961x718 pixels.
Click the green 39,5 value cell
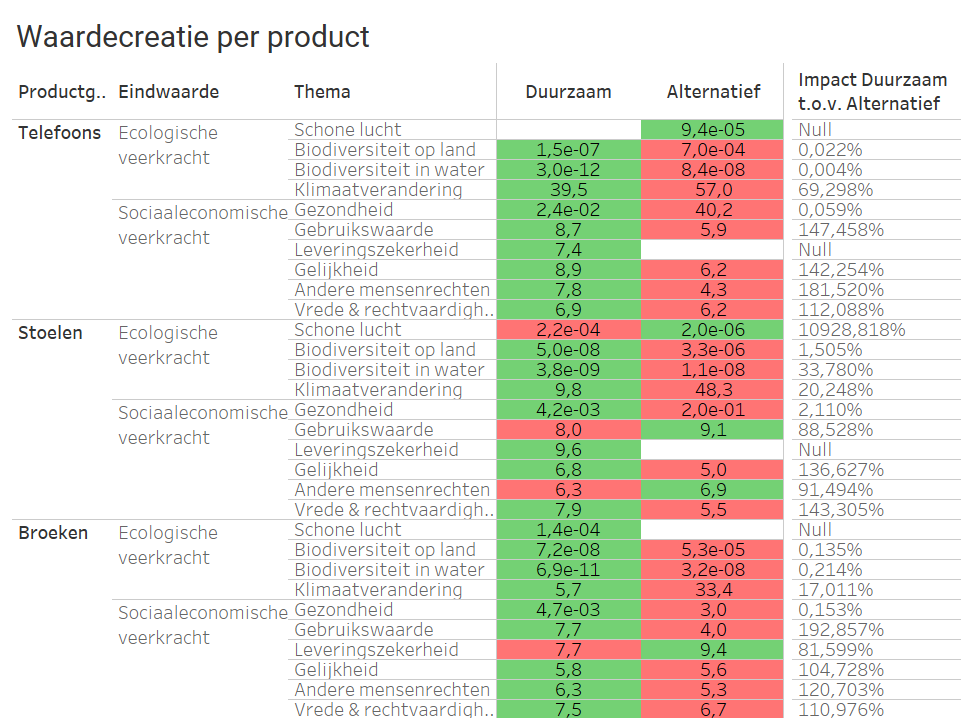tap(568, 190)
